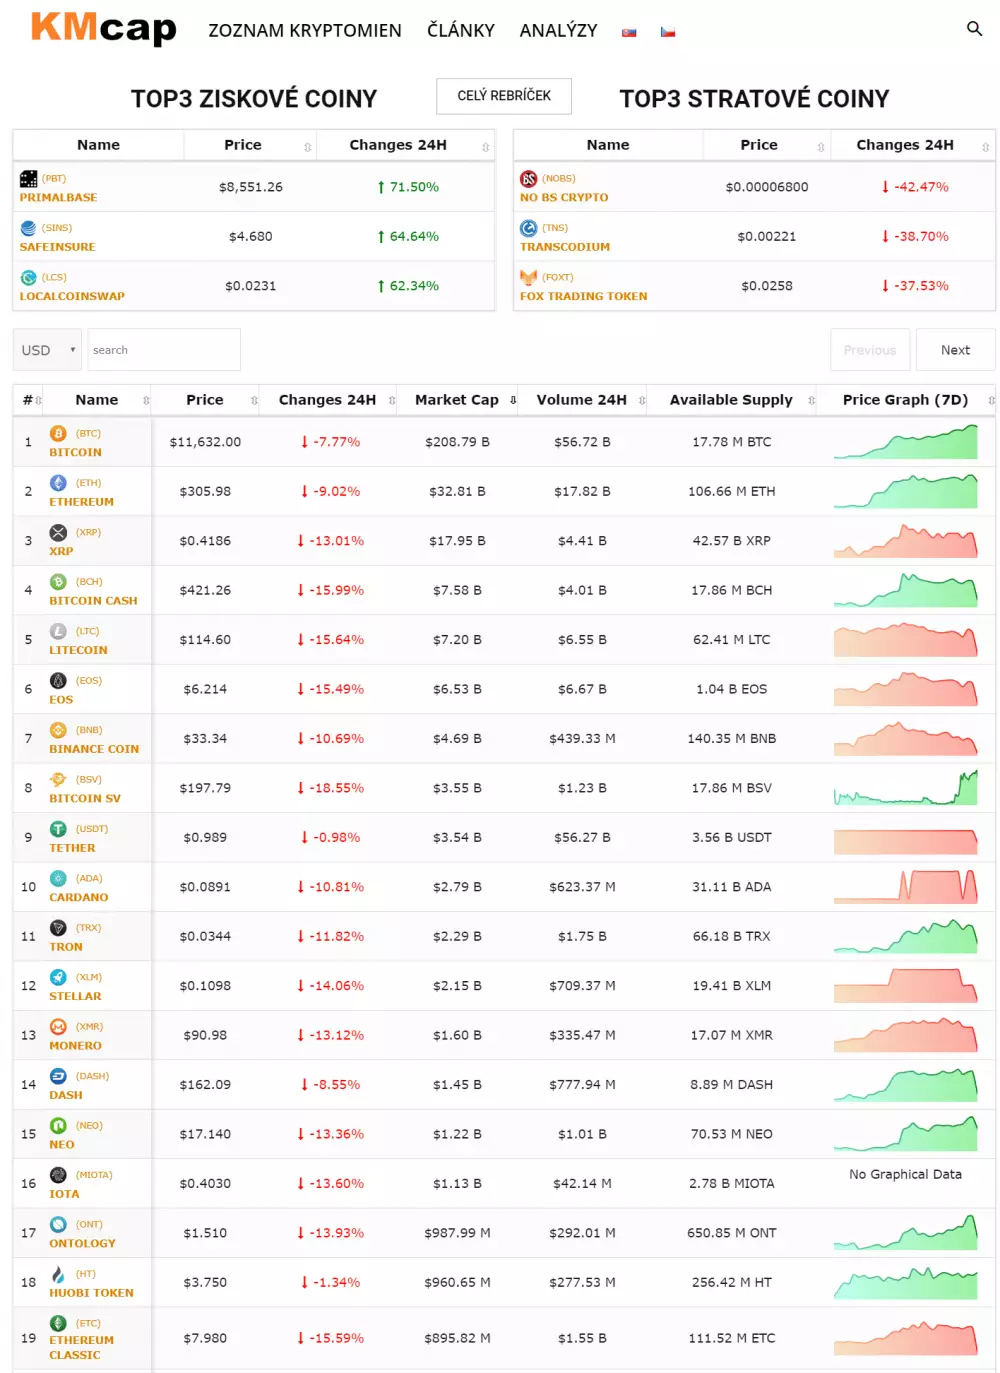
Task: Click the Bitcoin coin icon
Action: tap(58, 433)
